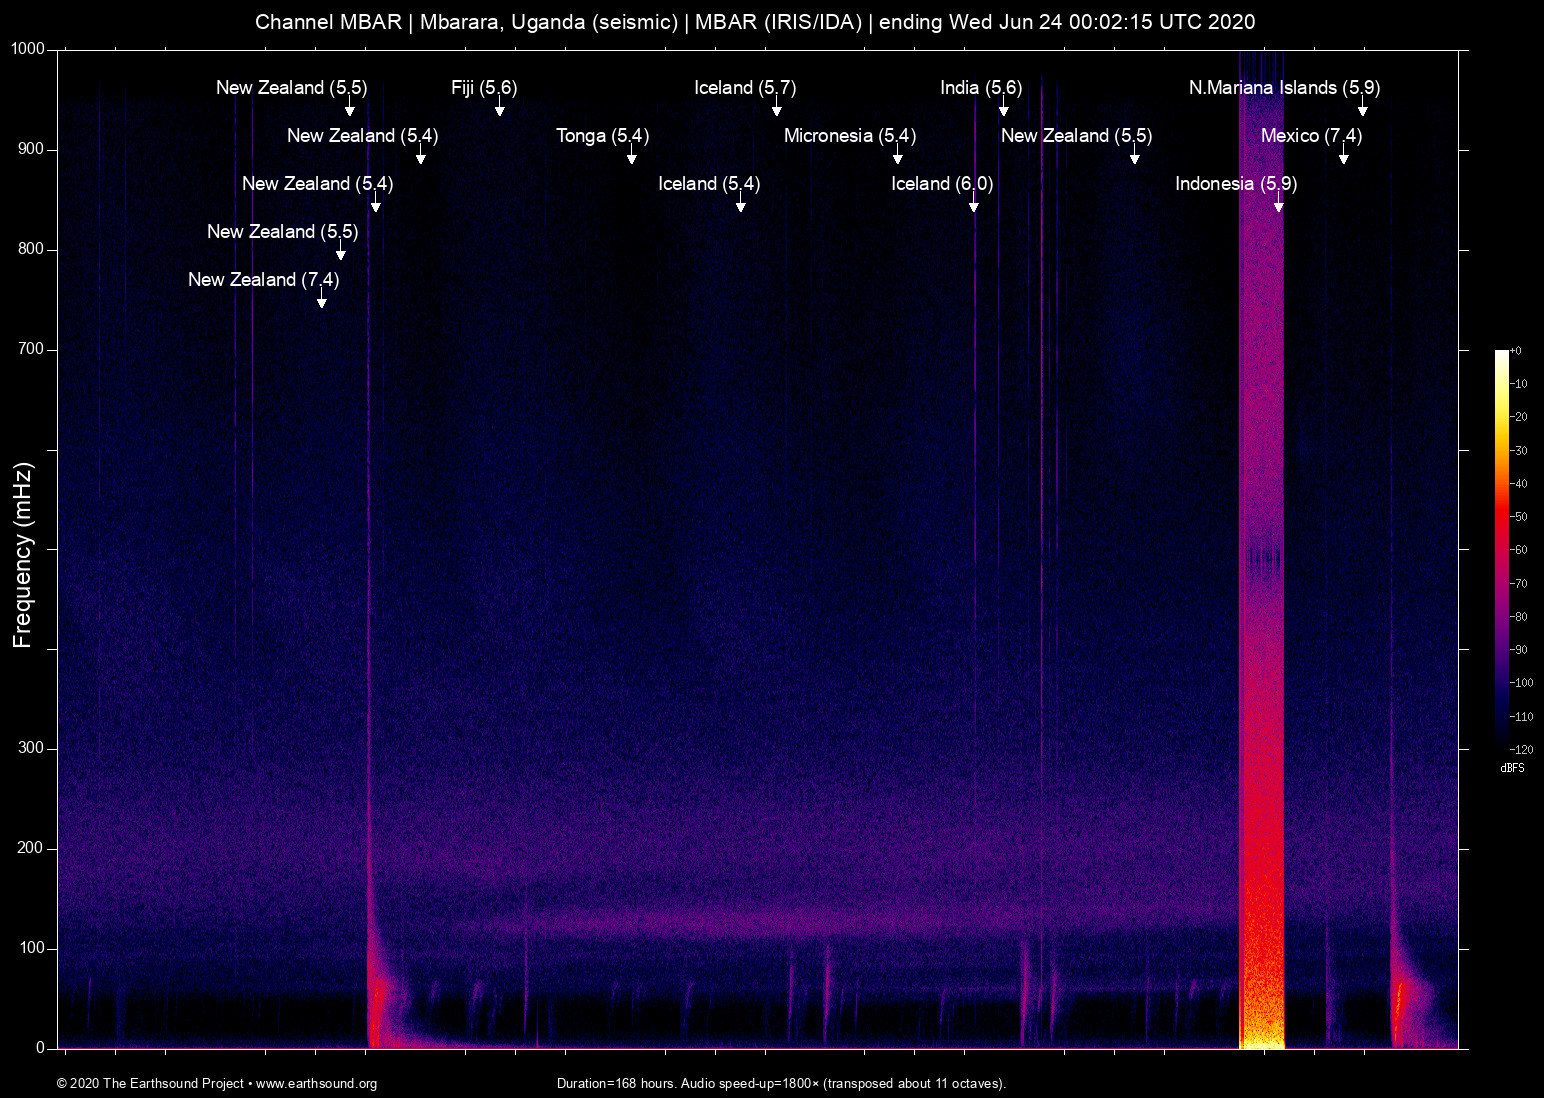Click the Iceland (5.7) event marker

coord(745,88)
